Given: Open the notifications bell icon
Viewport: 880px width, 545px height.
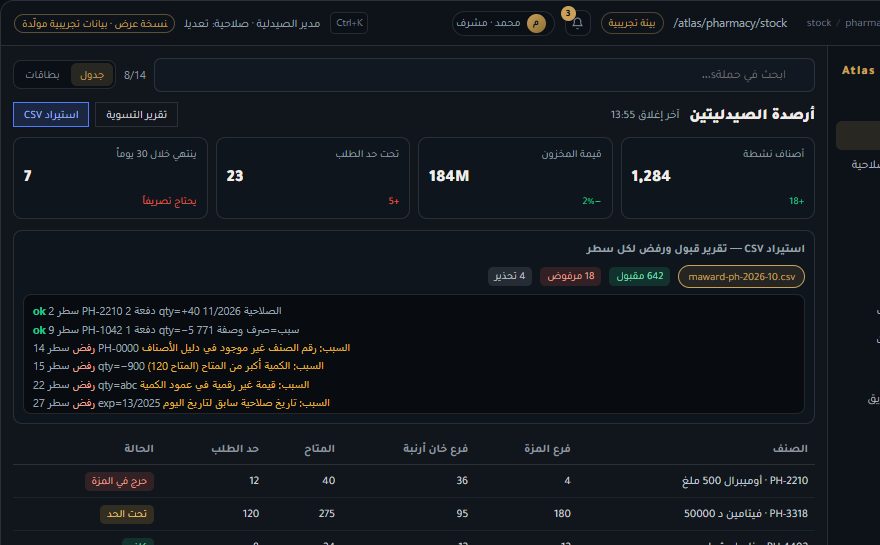Looking at the screenshot, I should [578, 24].
